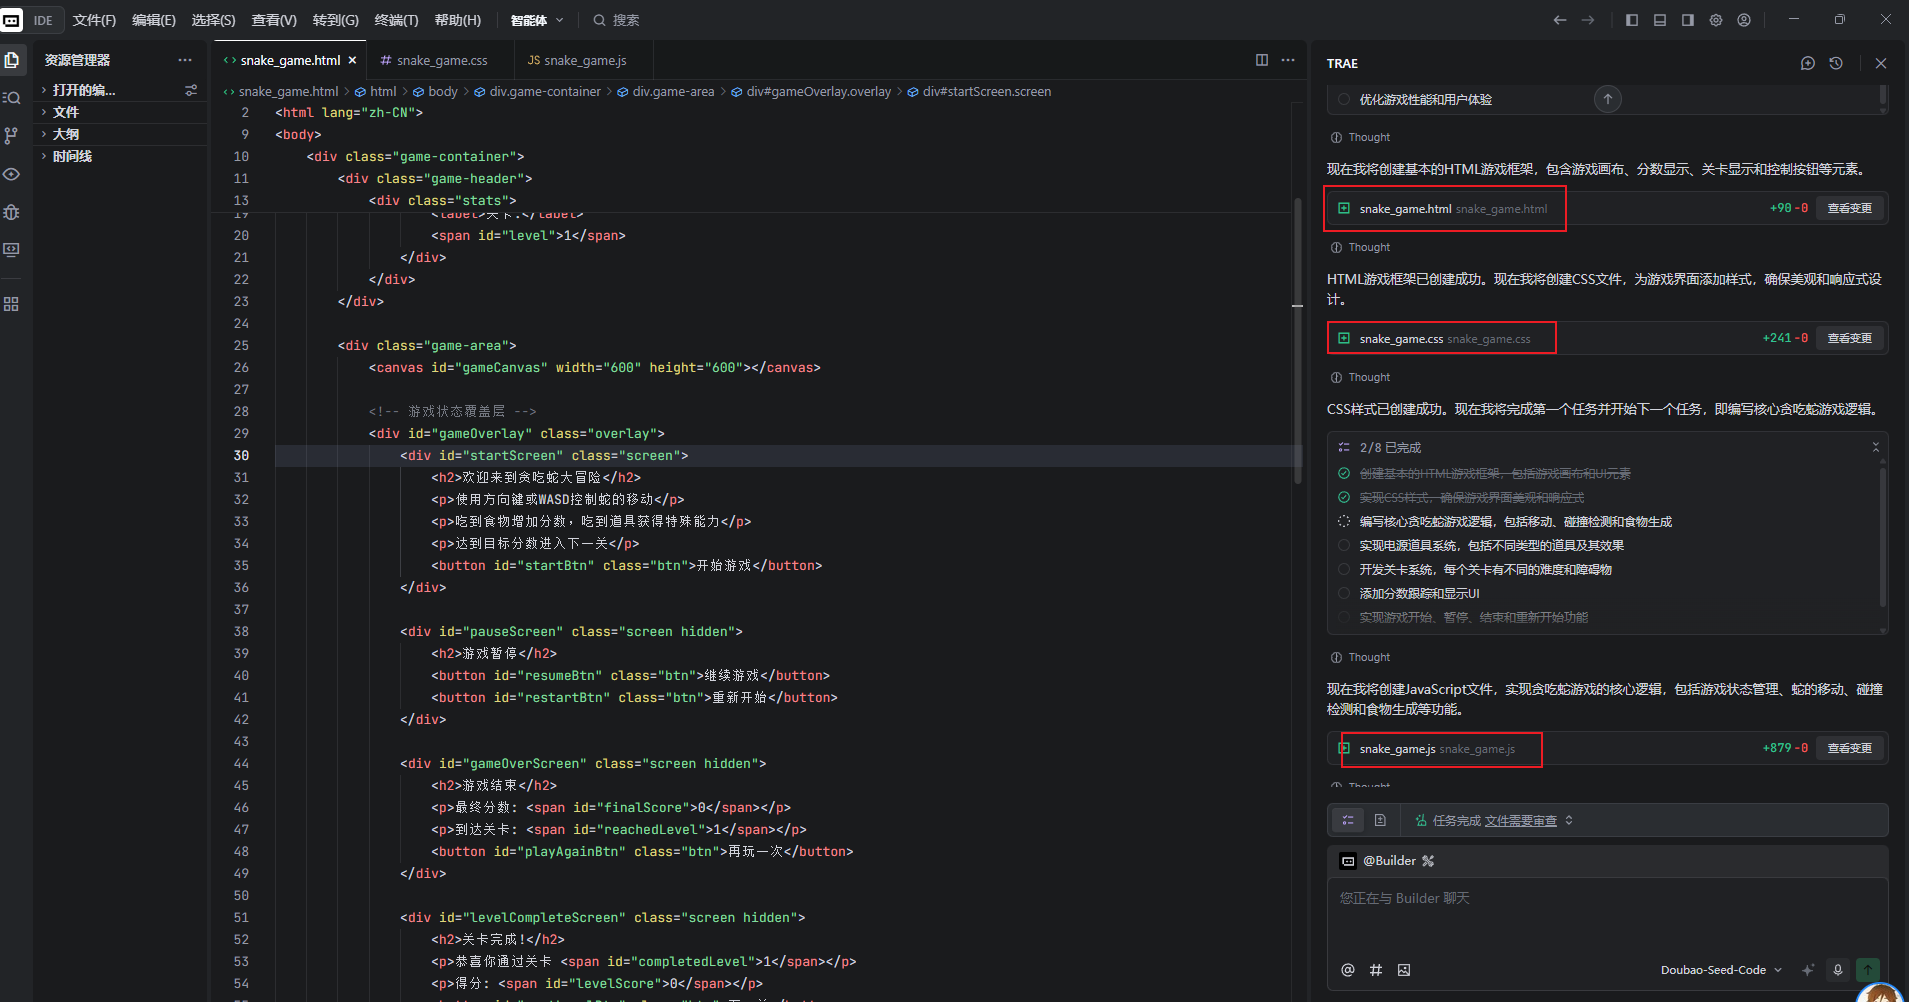Open the debug bug icon in sidebar
Screen dimensions: 1909x1002
[x=11, y=212]
